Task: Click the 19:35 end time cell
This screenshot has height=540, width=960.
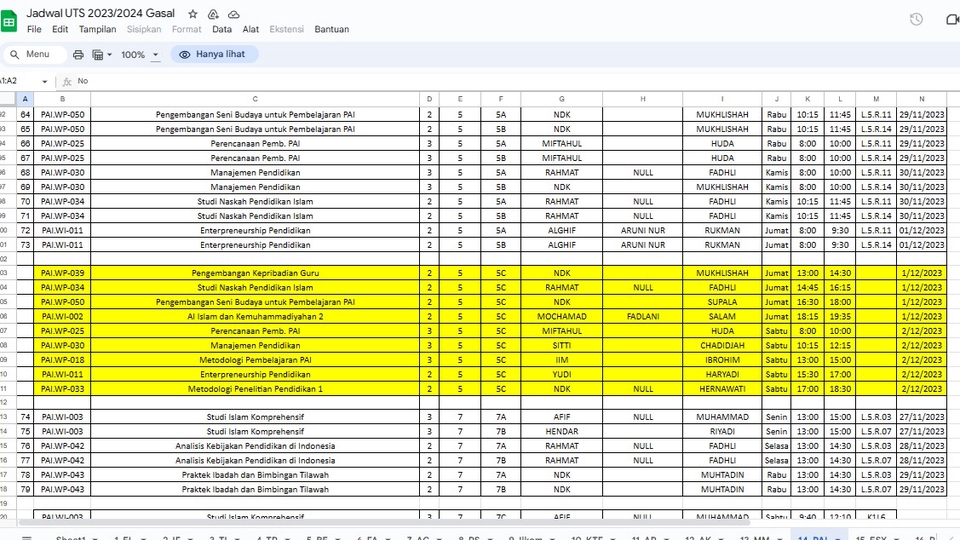Action: point(840,317)
